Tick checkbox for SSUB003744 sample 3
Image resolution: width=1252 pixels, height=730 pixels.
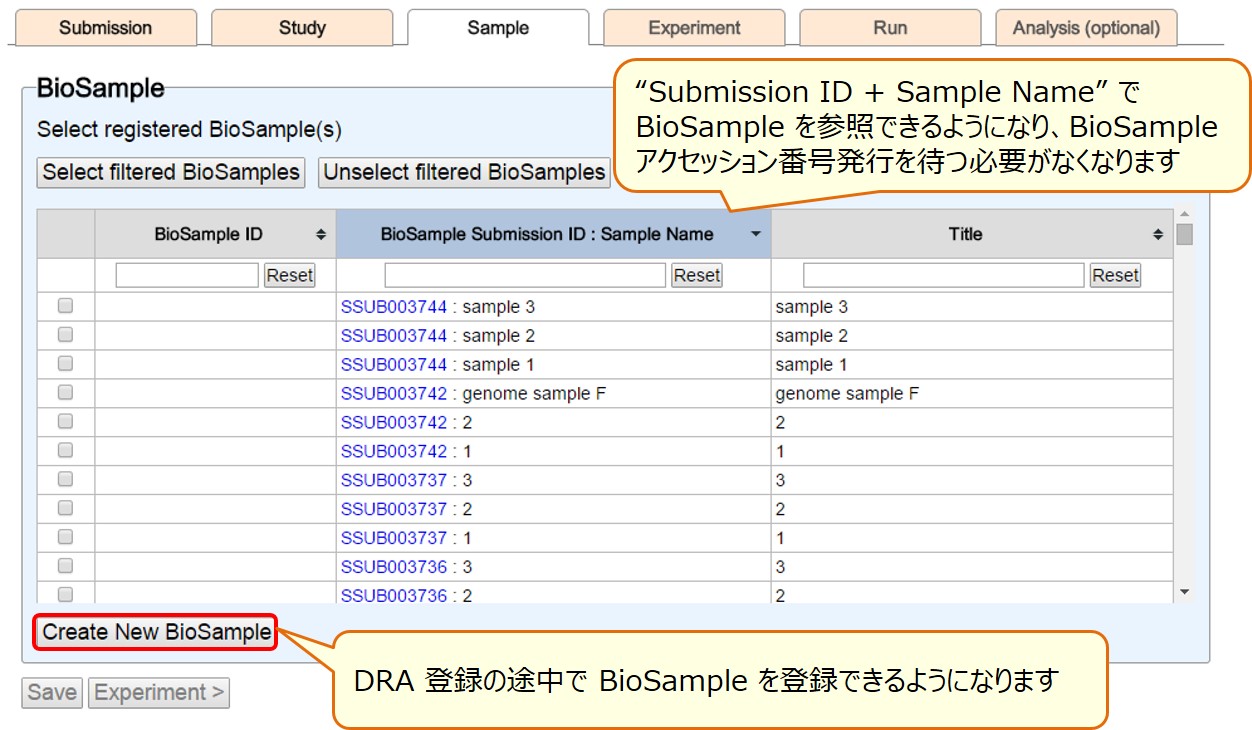66,306
